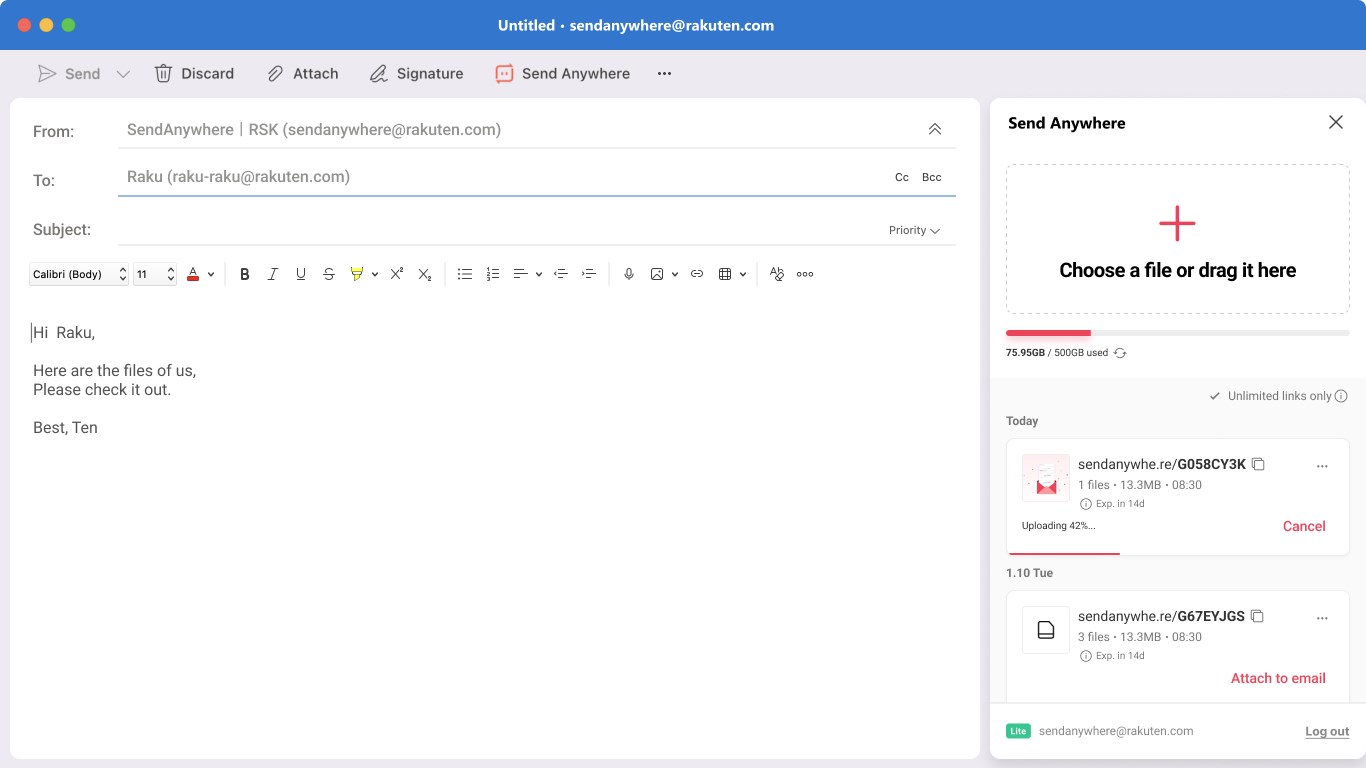This screenshot has width=1366, height=768.
Task: Open the table dropdown arrow
Action: 743,274
